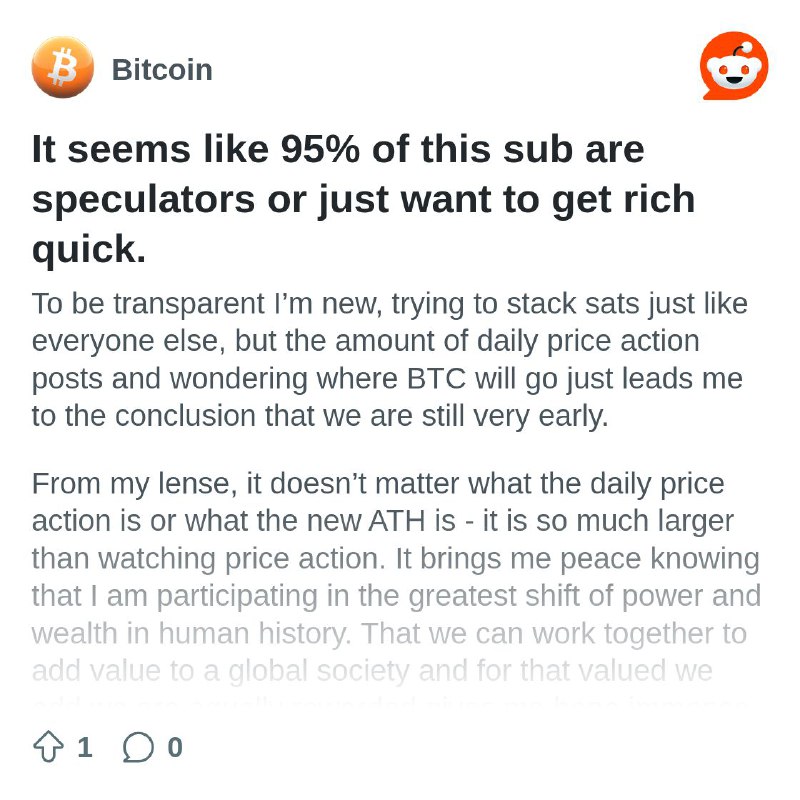
Task: Open comments via speech bubble icon
Action: coord(138,747)
